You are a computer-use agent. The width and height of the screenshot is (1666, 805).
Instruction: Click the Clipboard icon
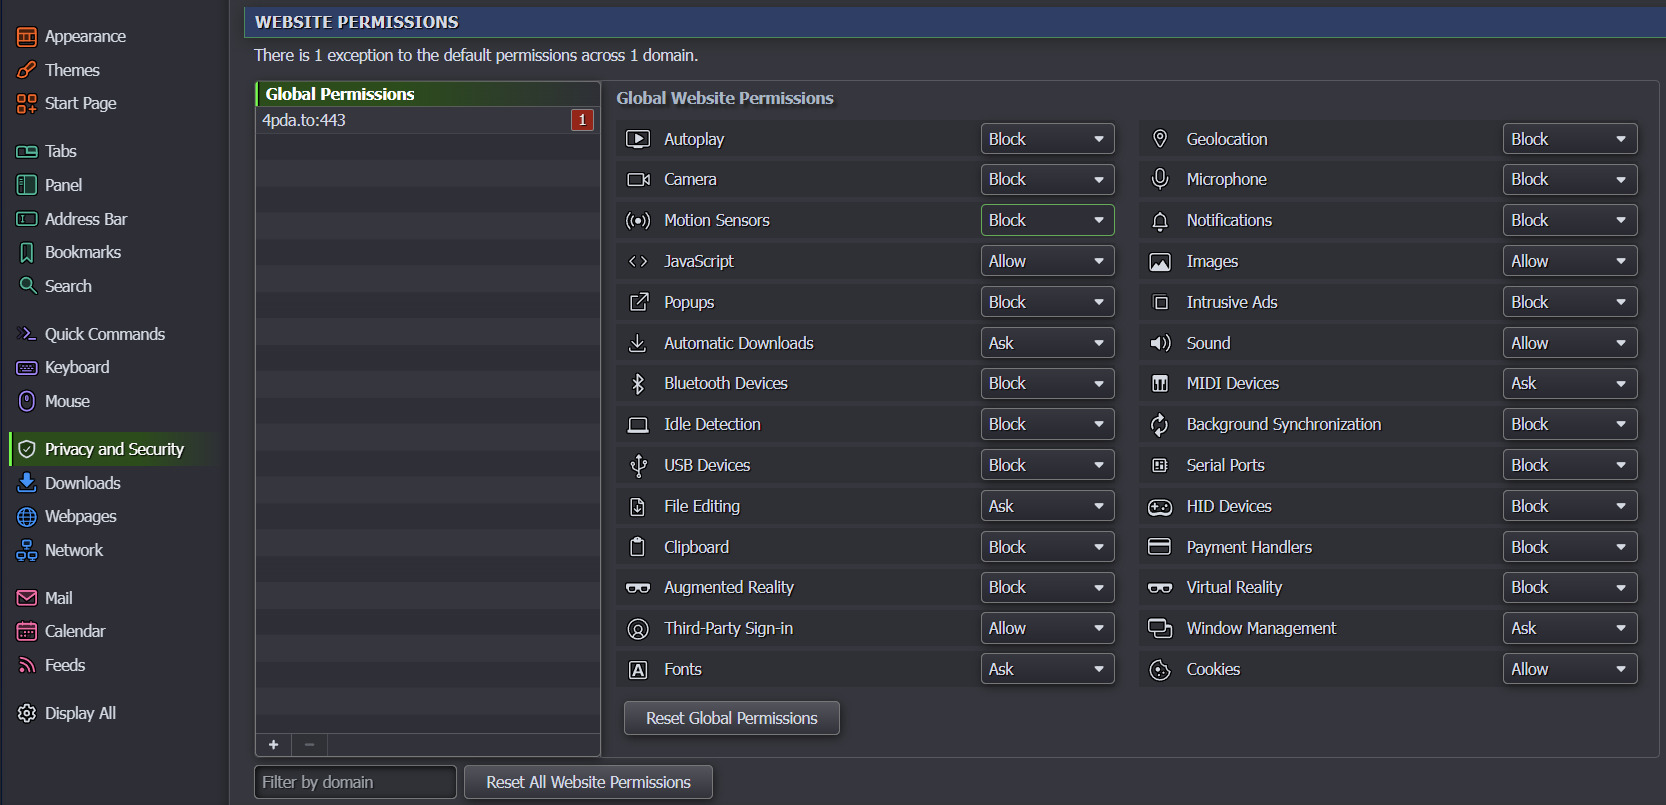point(637,547)
